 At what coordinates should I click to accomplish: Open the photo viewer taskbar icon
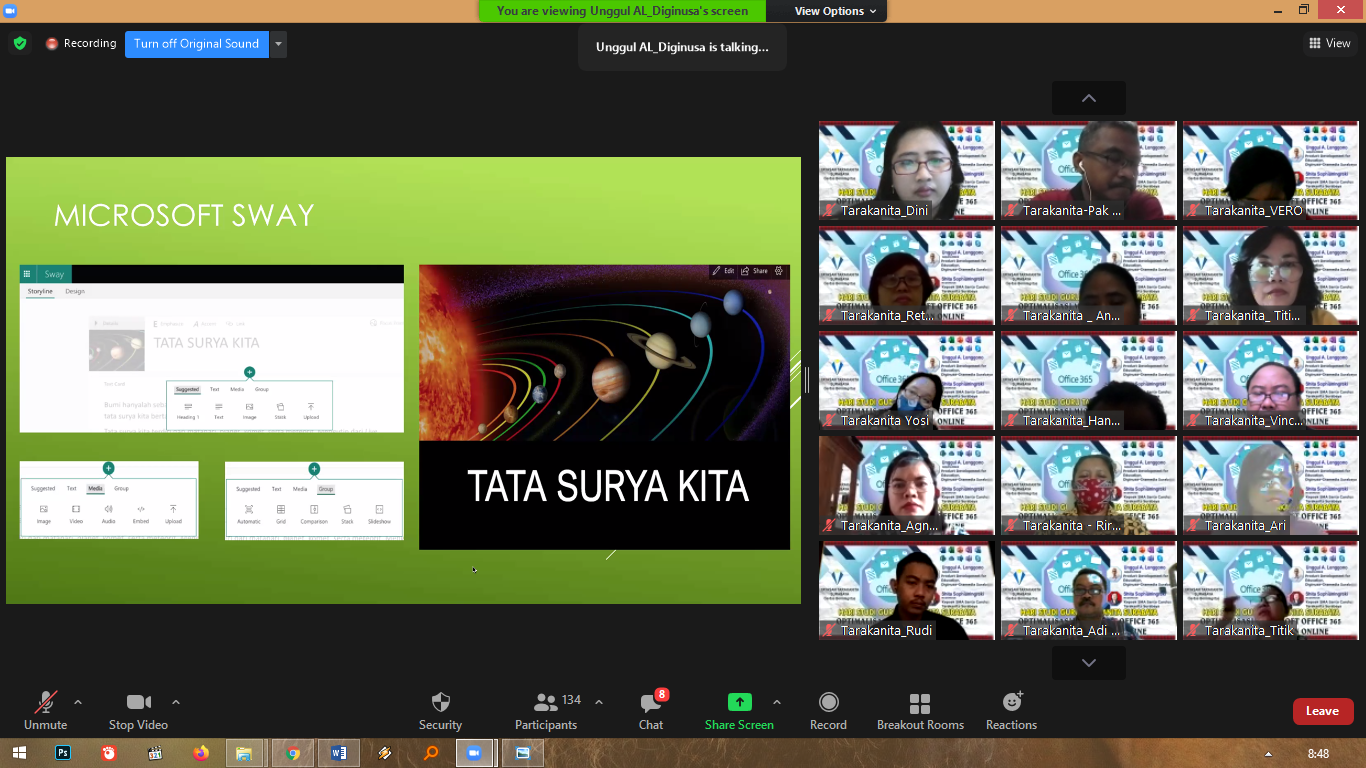click(x=523, y=753)
